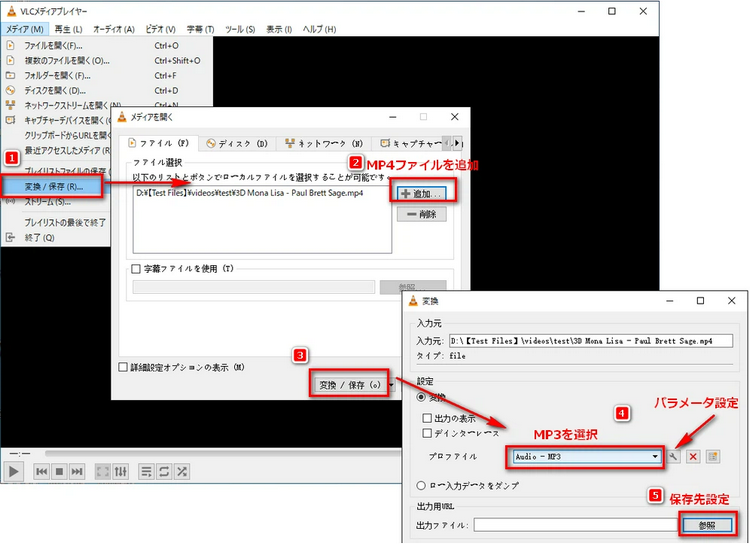Open extended settings equalizer icon
750x544 pixels.
point(121,472)
